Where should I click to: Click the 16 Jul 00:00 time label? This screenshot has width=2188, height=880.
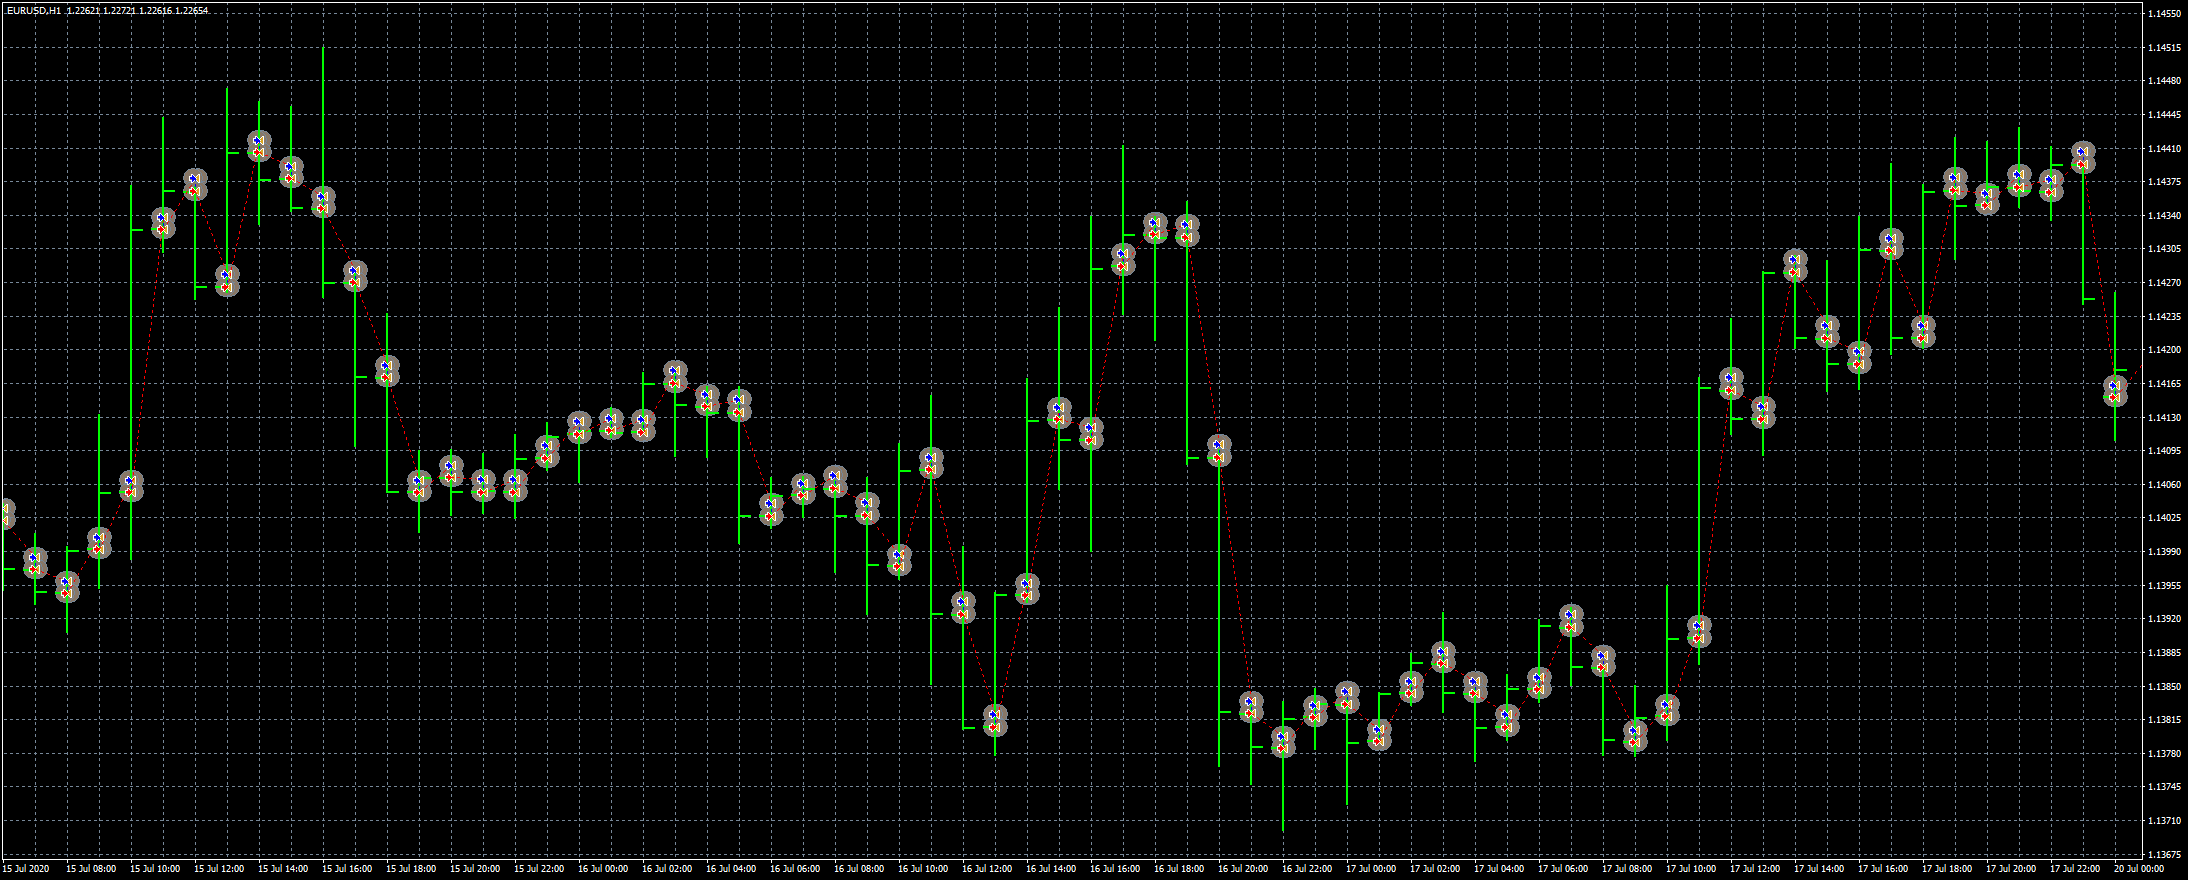click(603, 869)
